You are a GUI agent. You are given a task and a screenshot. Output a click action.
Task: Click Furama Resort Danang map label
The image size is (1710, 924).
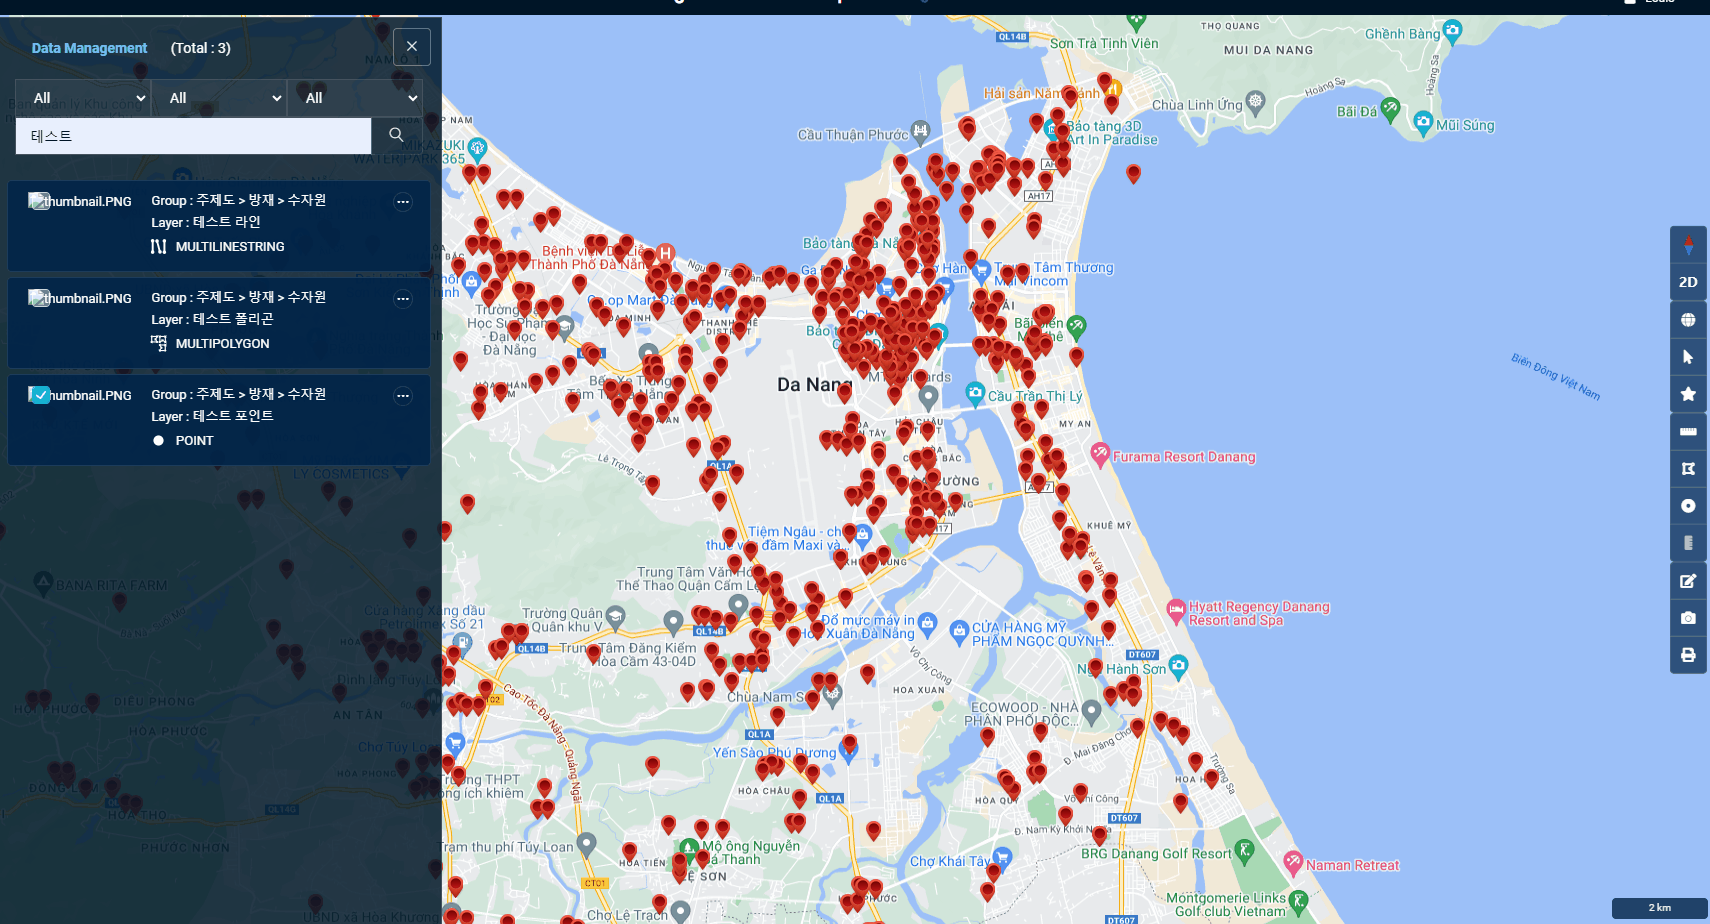(x=1184, y=457)
